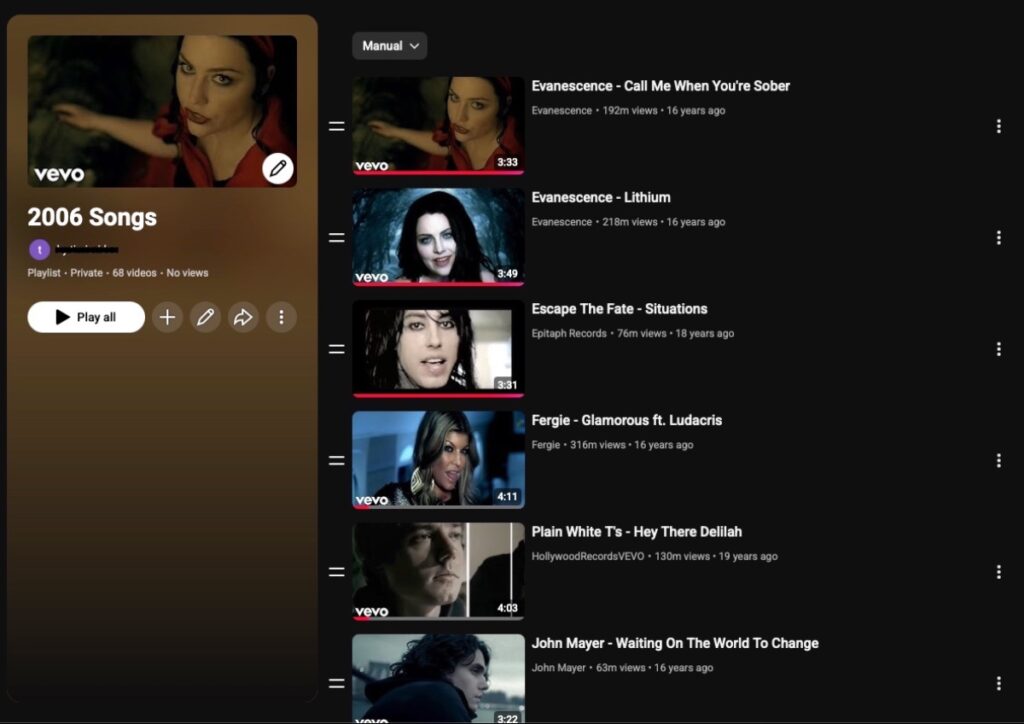The height and width of the screenshot is (724, 1024).
Task: Open playlist more options beside share icon
Action: click(281, 317)
